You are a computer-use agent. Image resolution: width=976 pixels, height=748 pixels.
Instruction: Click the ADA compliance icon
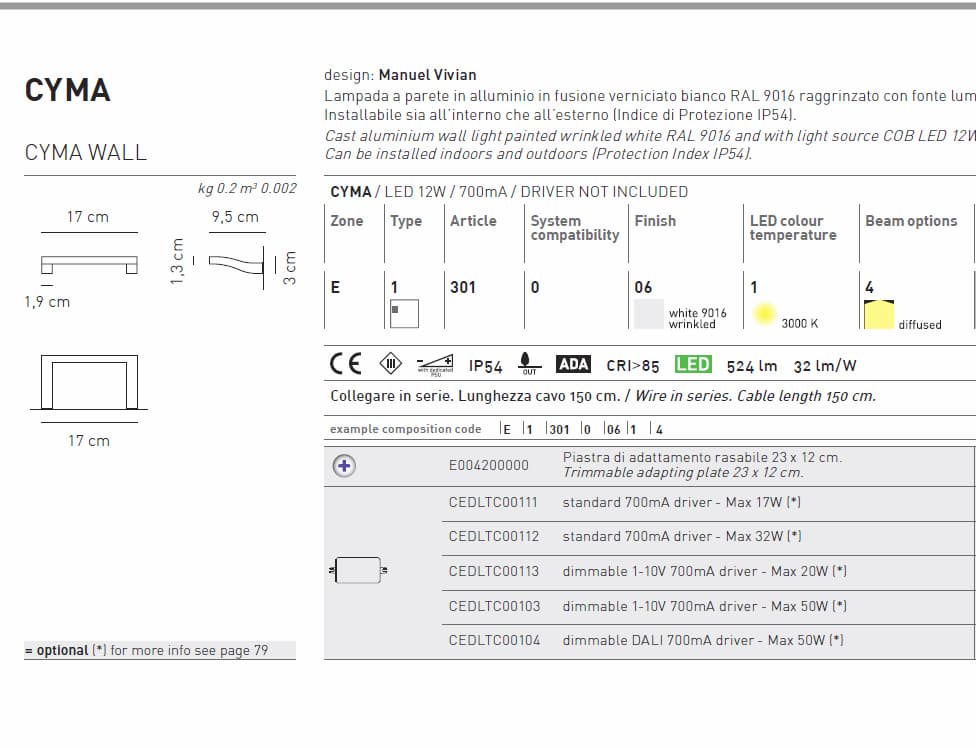click(x=573, y=364)
